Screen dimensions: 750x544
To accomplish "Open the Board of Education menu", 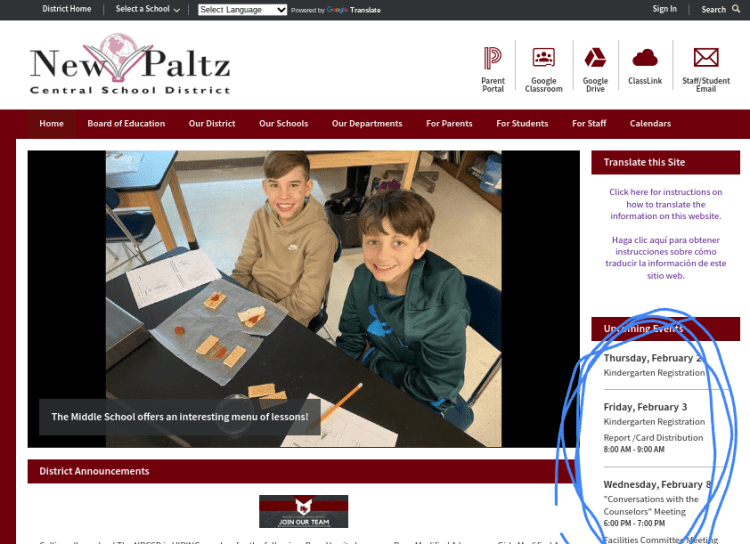I will click(x=126, y=124).
